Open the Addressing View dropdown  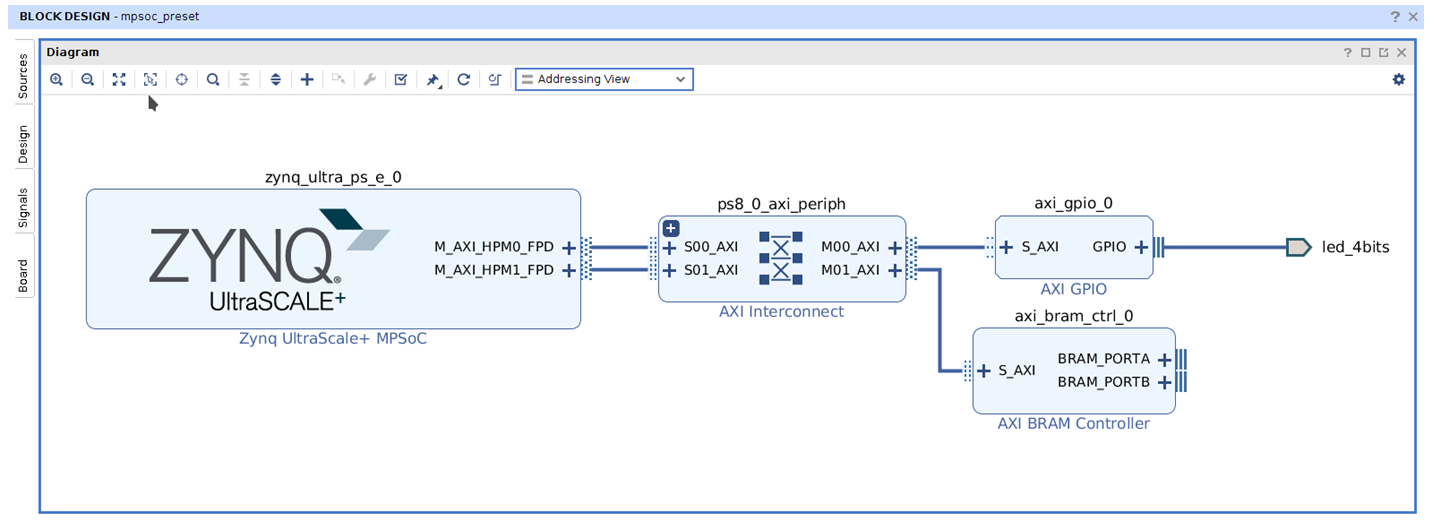[604, 79]
